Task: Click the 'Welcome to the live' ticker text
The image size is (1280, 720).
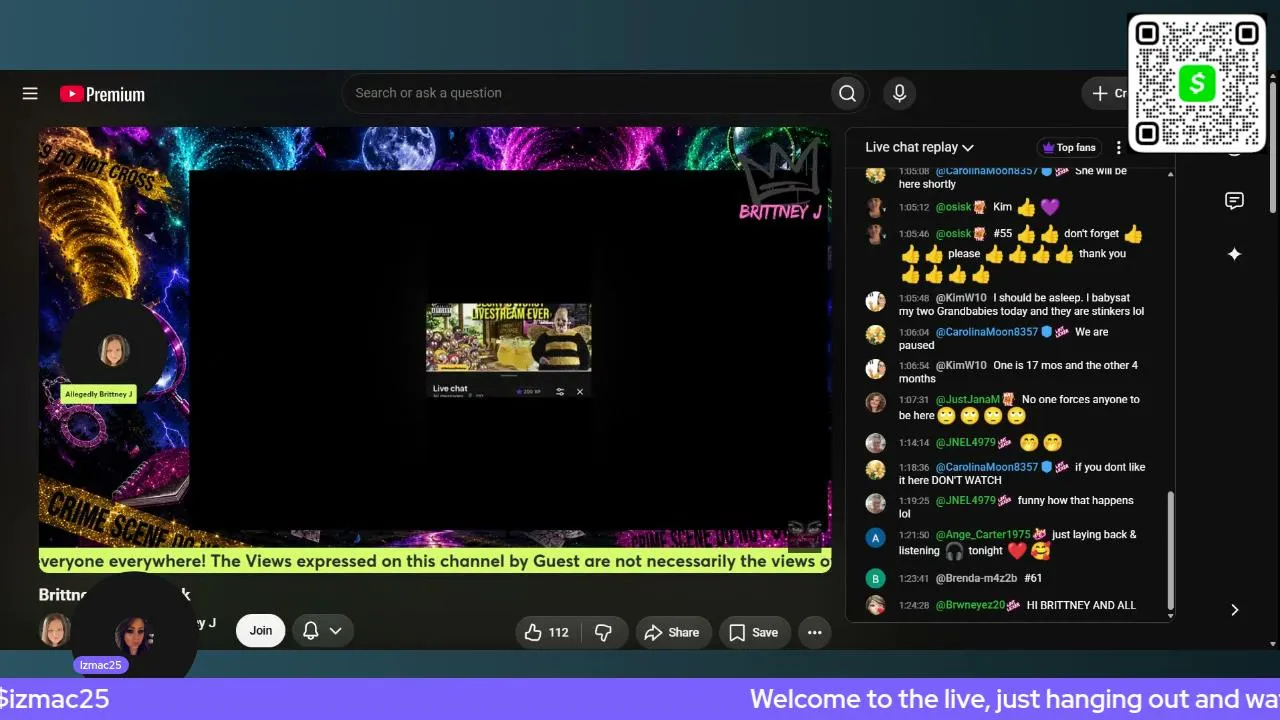Action: click(1015, 699)
